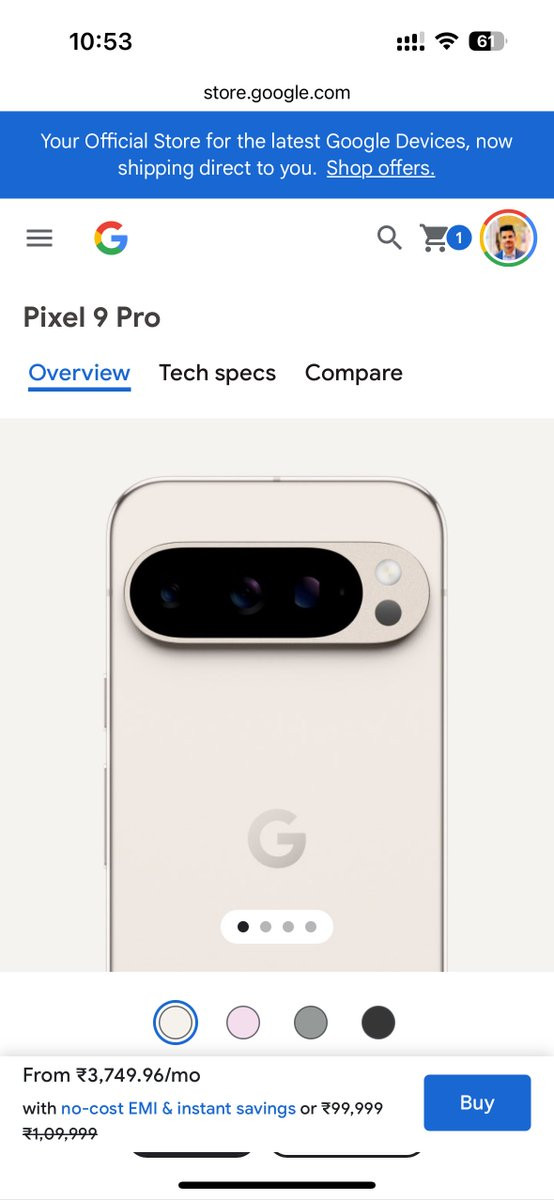Image resolution: width=554 pixels, height=1200 pixels.
Task: Open the account profile avatar
Action: (509, 238)
